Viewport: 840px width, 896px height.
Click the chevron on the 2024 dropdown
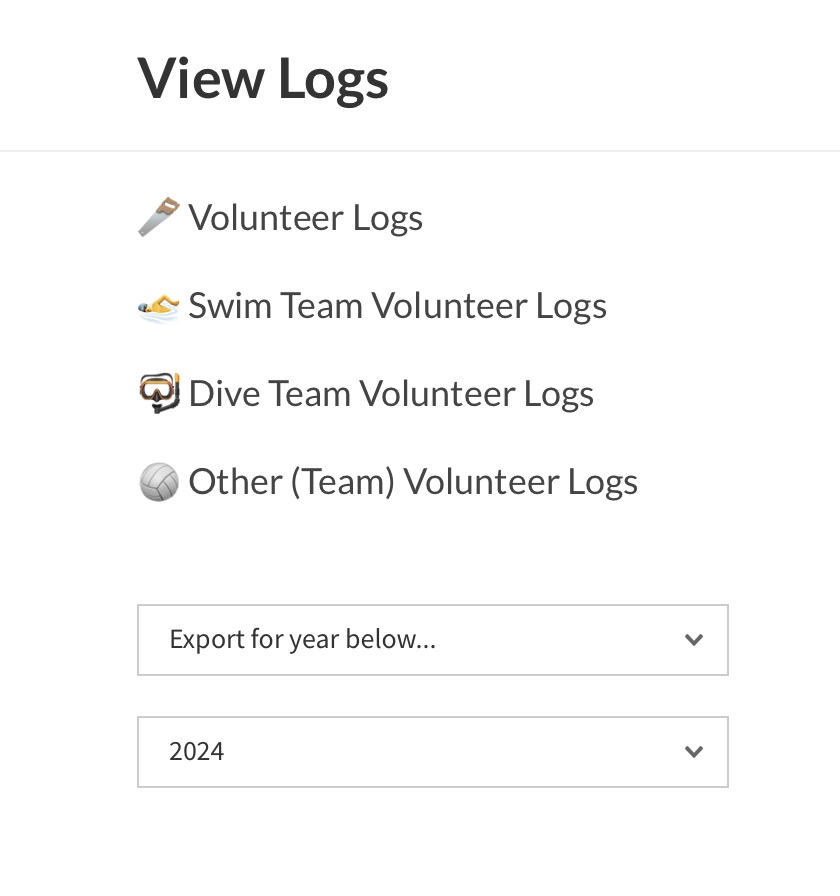pos(694,752)
